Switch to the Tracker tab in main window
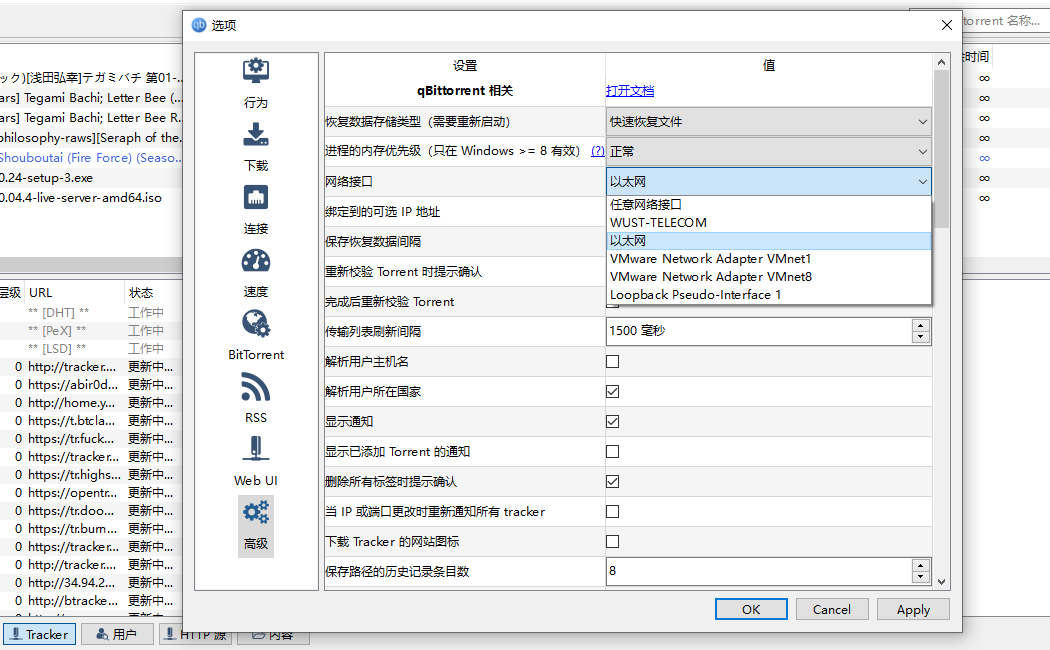Viewport: 1050px width, 650px height. [40, 634]
